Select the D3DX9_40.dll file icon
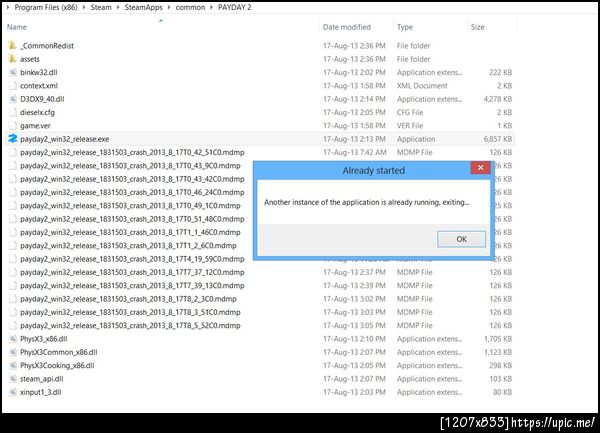Viewport: 600px width, 433px height. (13, 99)
